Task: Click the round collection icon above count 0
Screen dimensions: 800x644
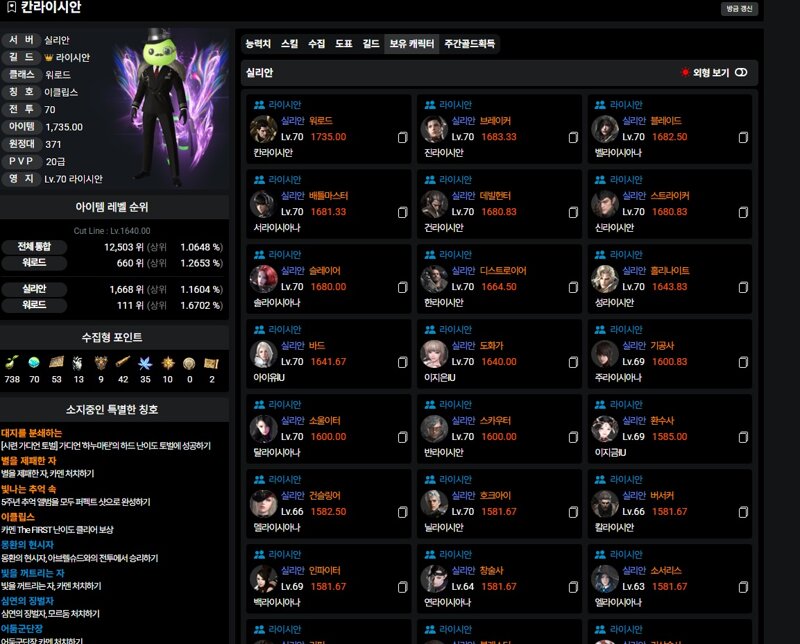Action: click(189, 363)
